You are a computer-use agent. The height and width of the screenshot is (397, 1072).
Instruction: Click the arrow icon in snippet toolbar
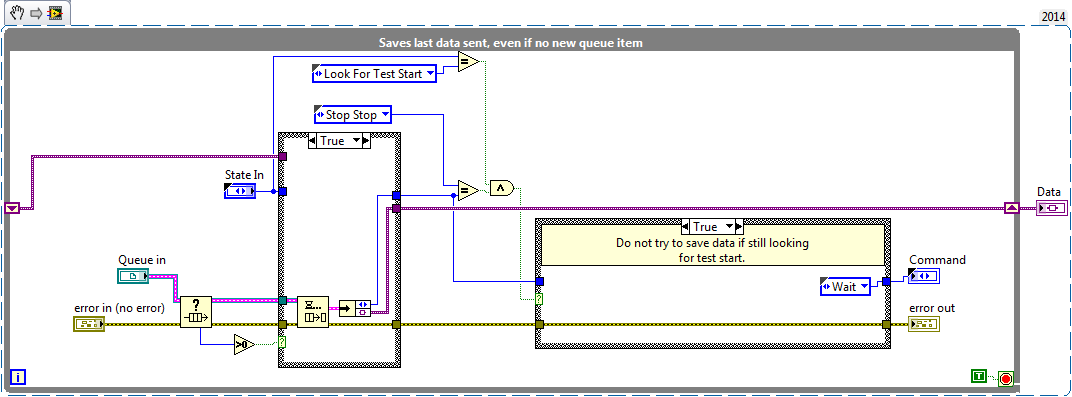(x=37, y=13)
